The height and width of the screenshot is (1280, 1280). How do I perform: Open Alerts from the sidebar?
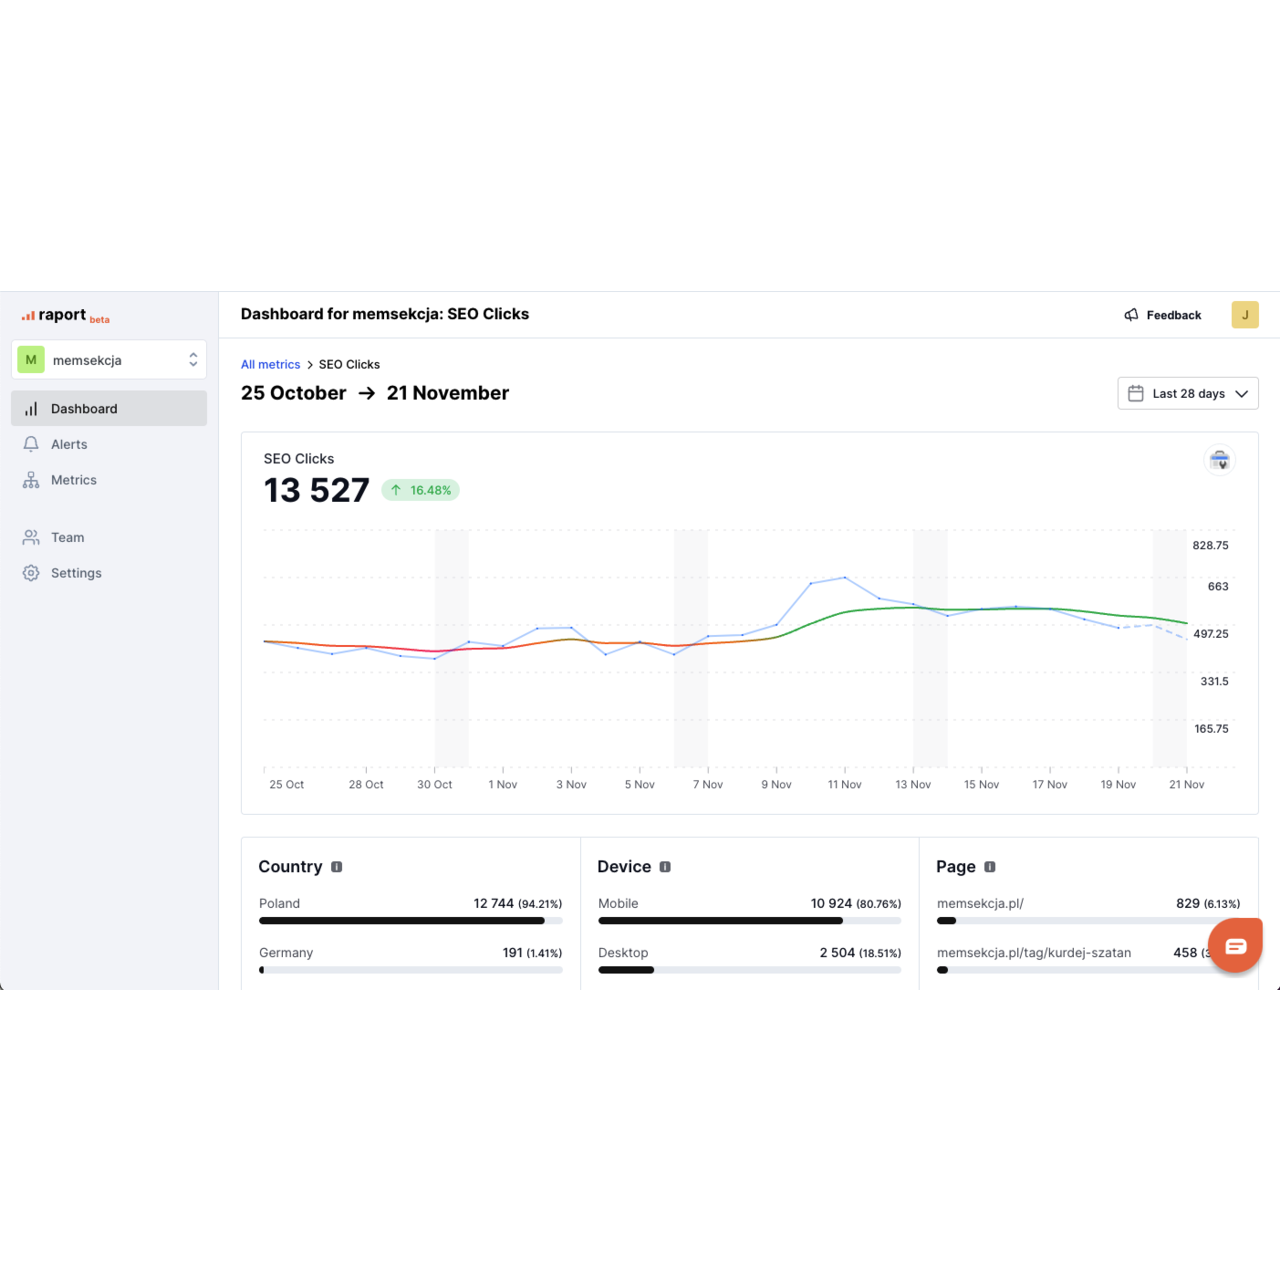[x=69, y=445]
